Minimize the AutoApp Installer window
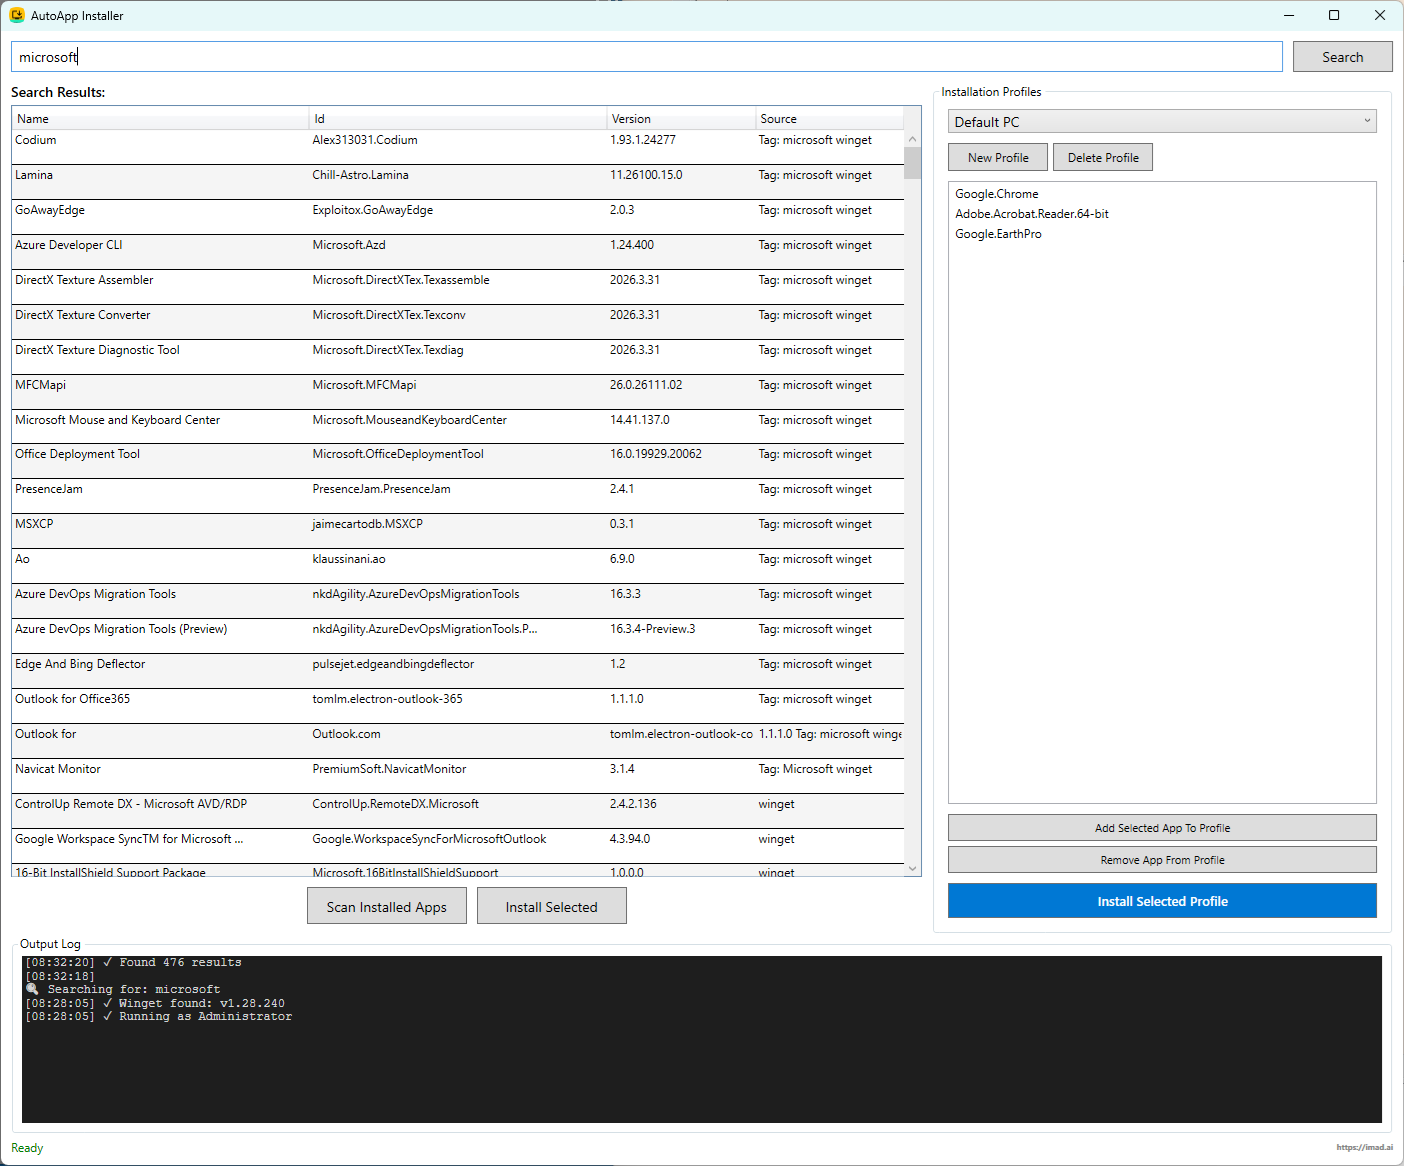This screenshot has width=1404, height=1166. point(1288,15)
